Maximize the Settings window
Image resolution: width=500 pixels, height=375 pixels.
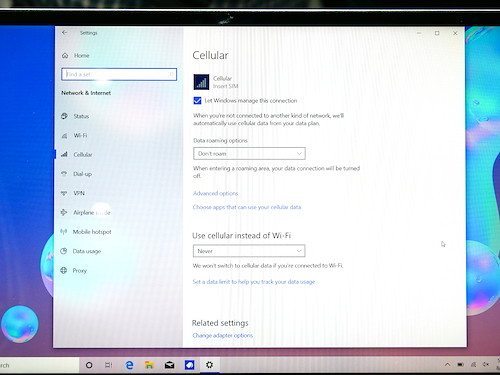point(437,33)
